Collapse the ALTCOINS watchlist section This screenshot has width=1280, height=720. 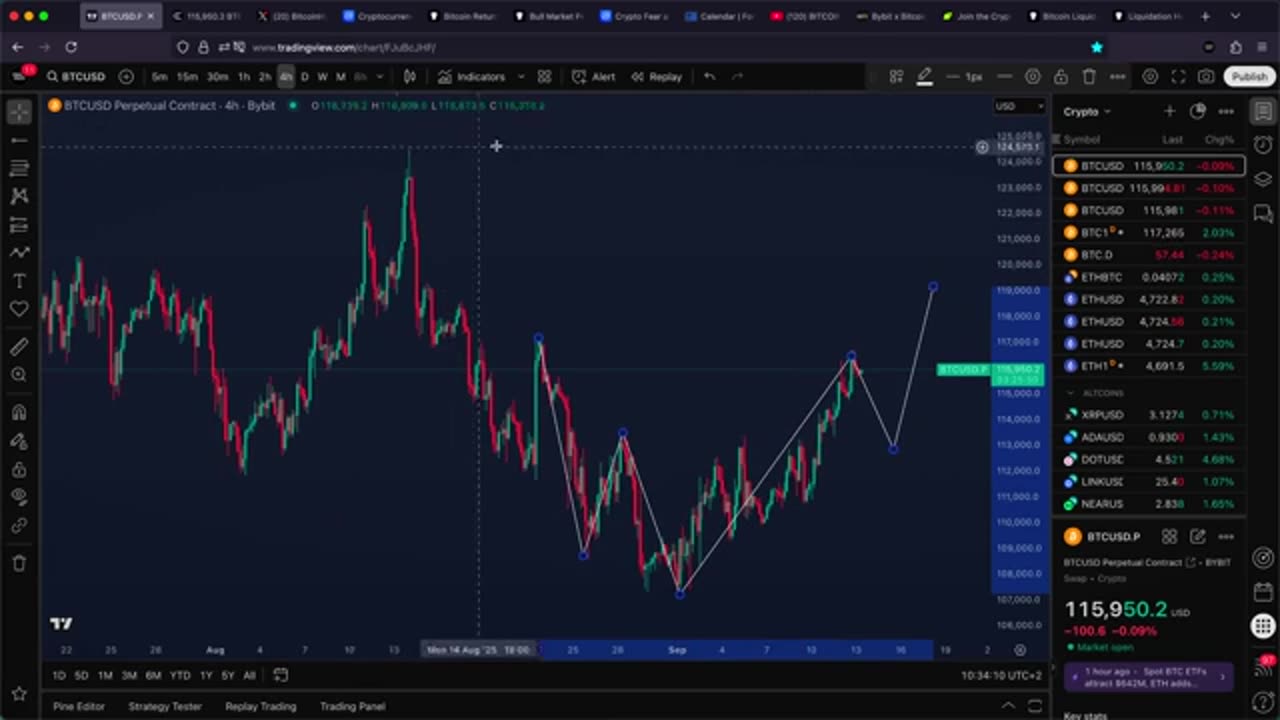1070,393
